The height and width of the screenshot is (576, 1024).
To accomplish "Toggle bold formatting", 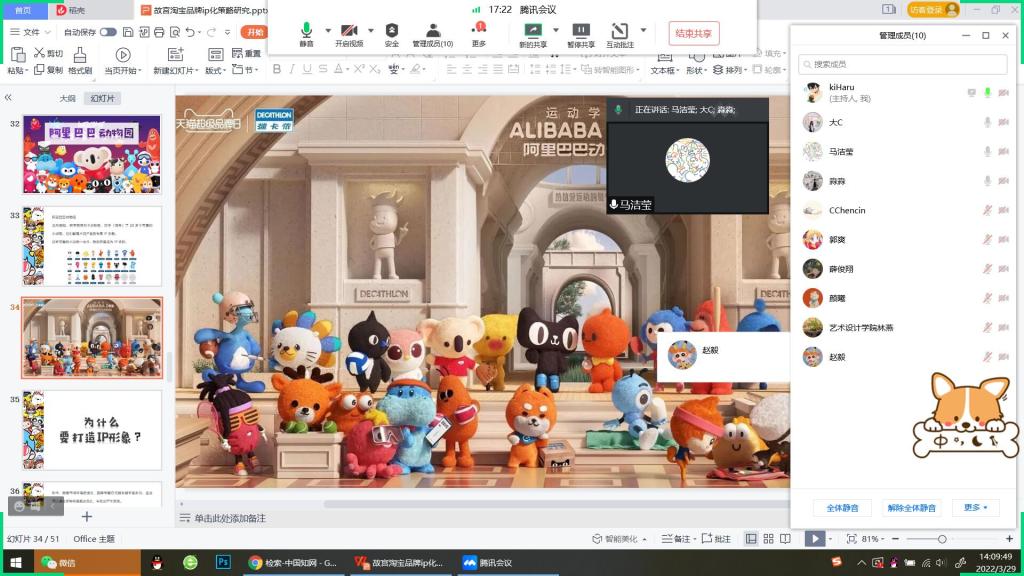I will click(x=277, y=69).
